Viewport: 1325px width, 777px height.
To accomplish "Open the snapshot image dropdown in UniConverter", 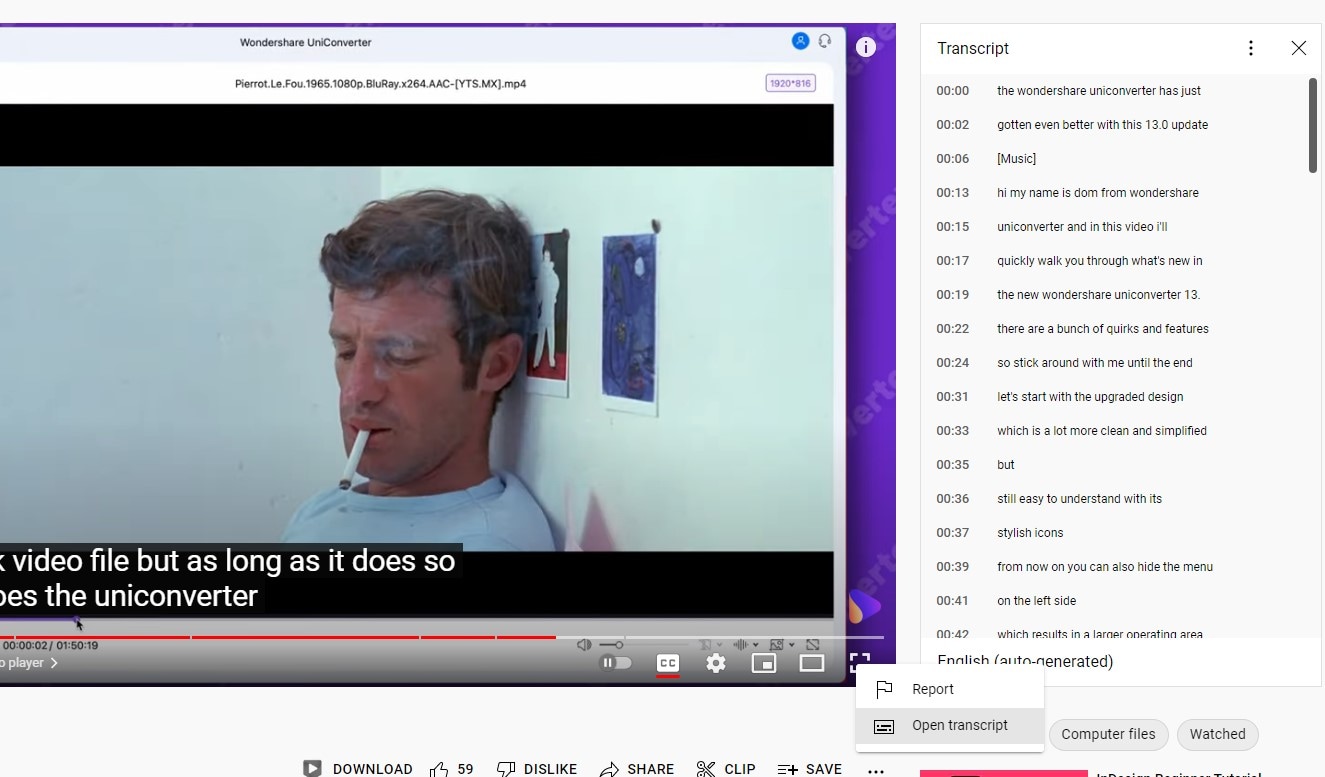I will 782,645.
